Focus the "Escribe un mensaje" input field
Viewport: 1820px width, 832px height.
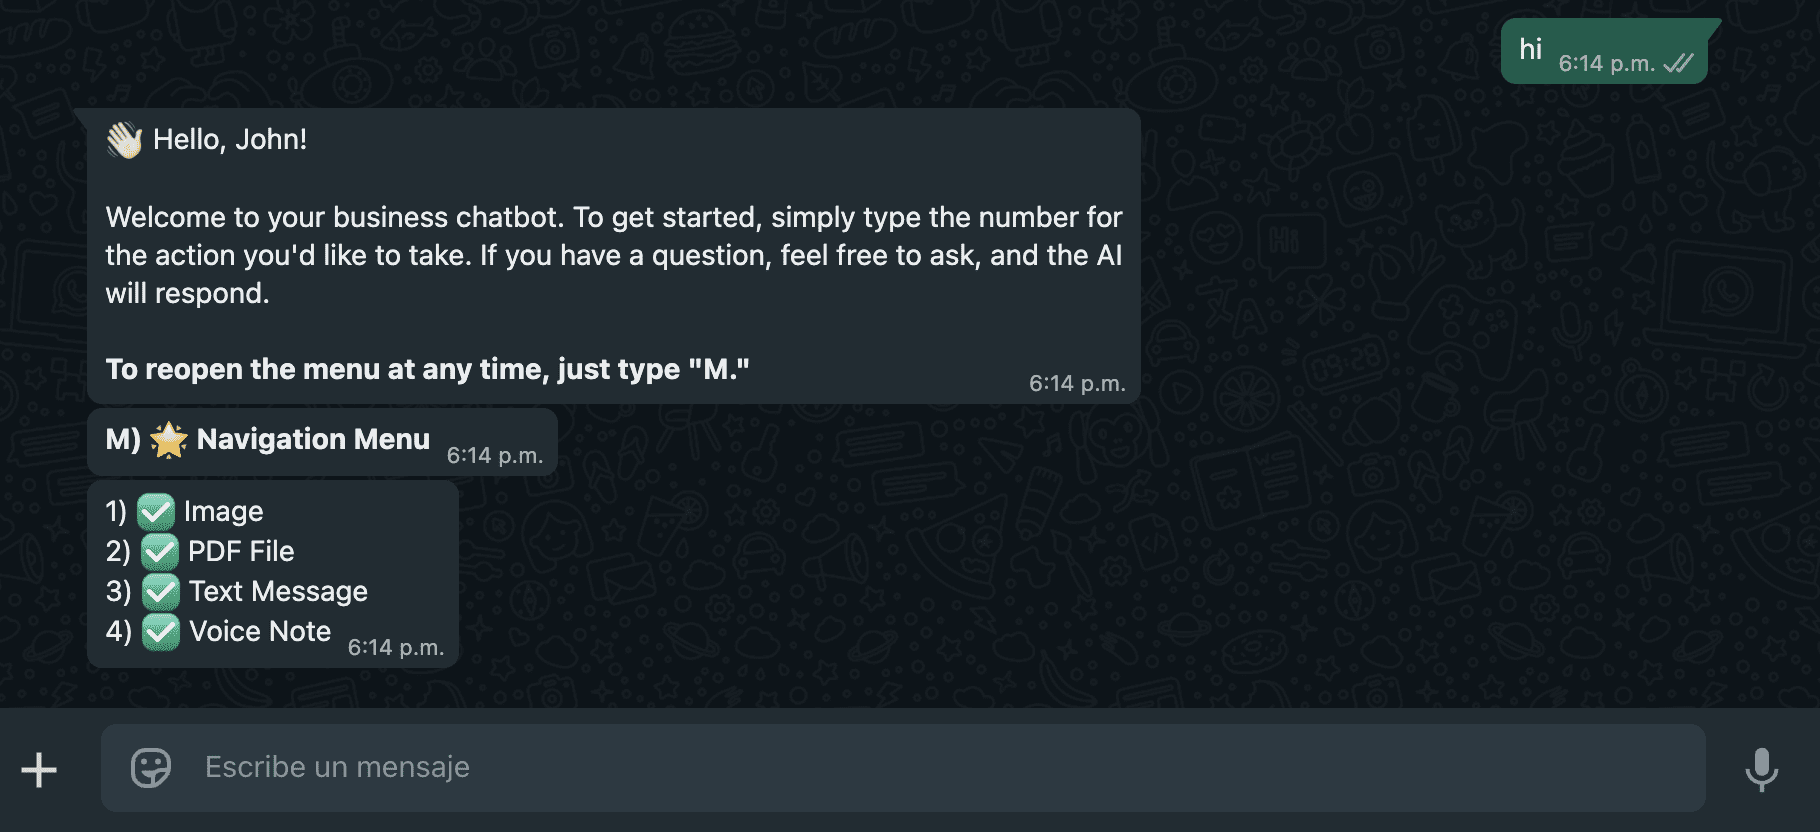[x=903, y=768]
